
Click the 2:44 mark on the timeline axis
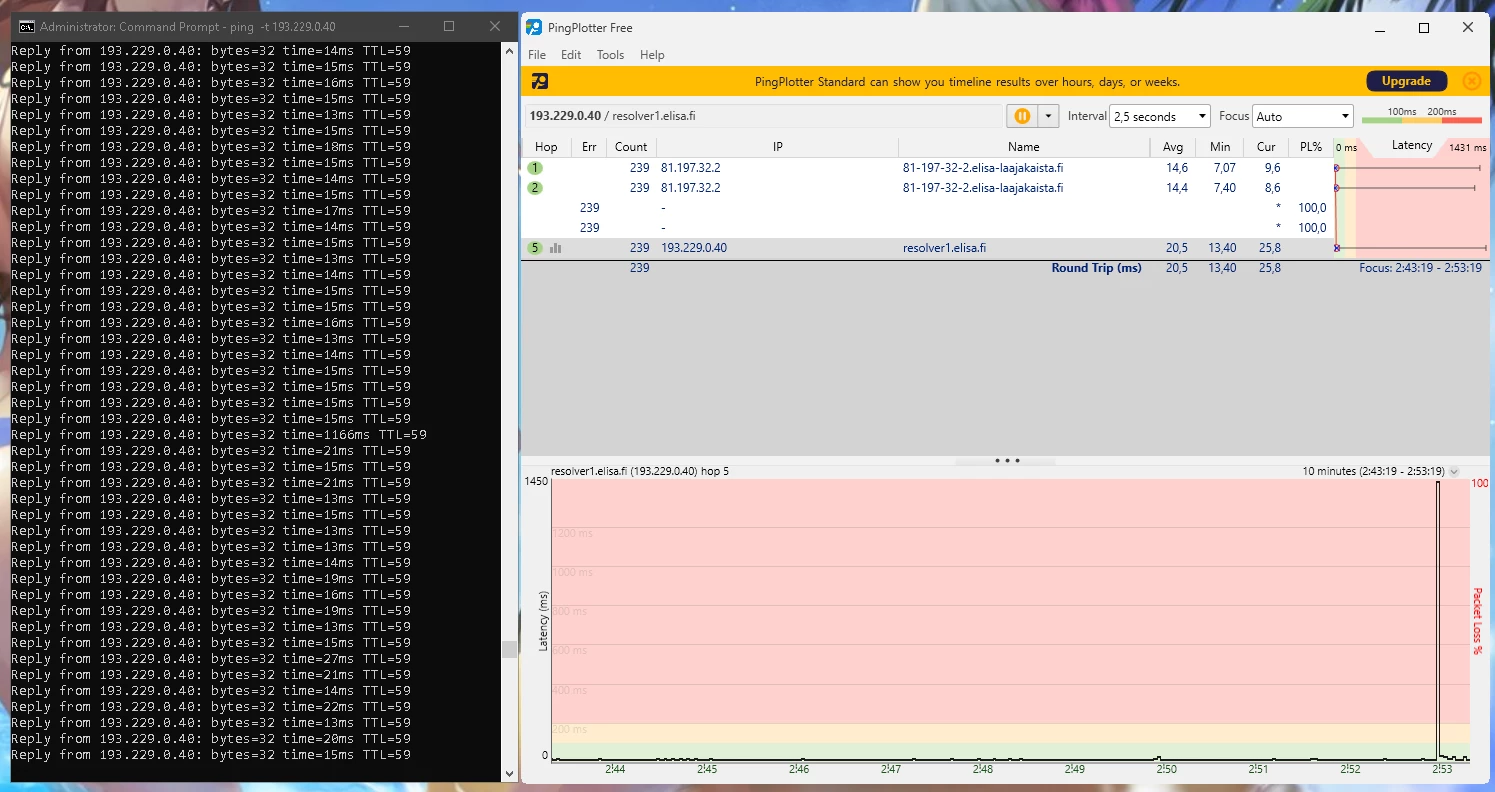click(x=615, y=769)
